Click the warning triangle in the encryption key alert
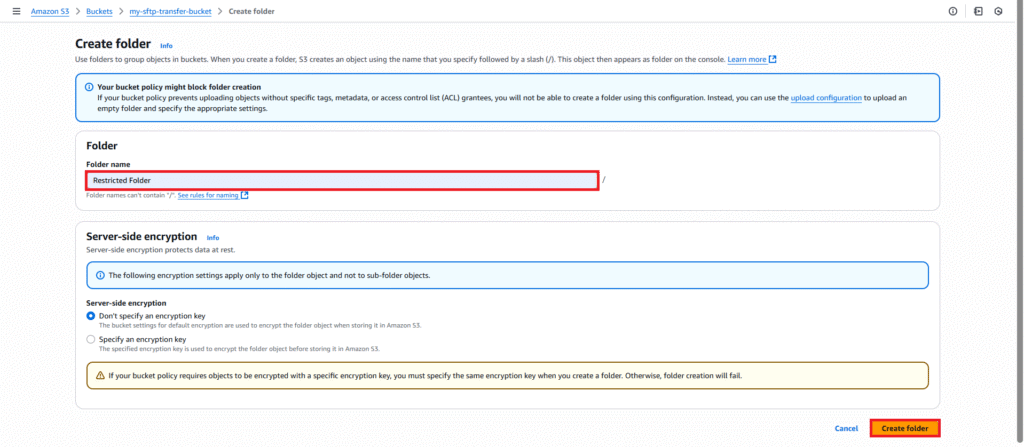 (x=100, y=376)
